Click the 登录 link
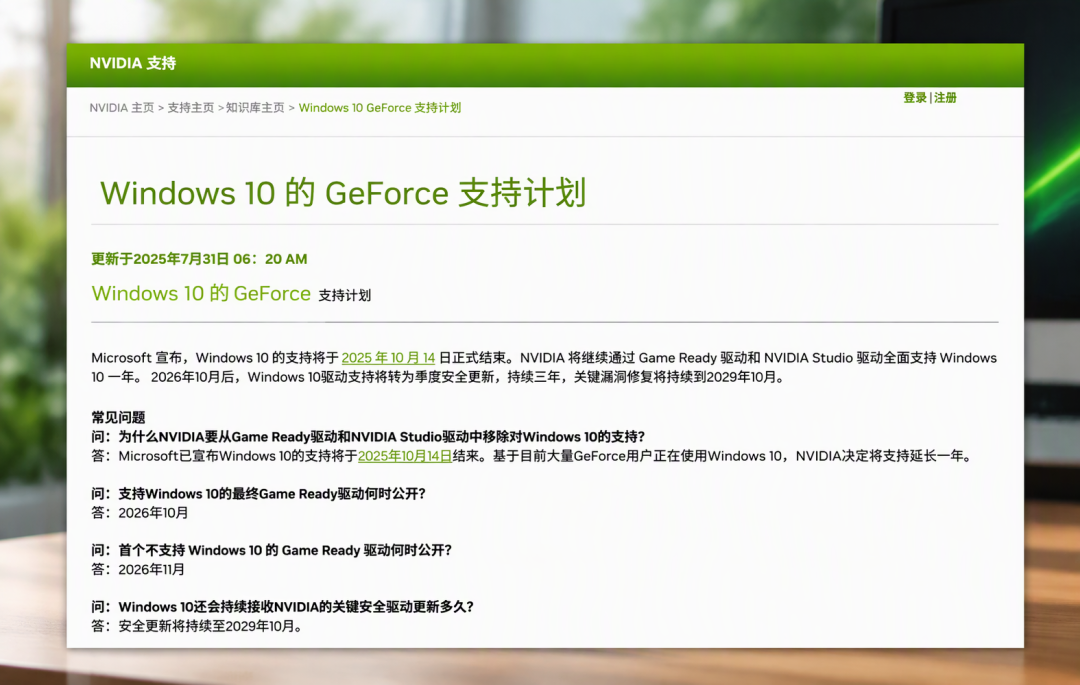1080x685 pixels. pos(915,98)
